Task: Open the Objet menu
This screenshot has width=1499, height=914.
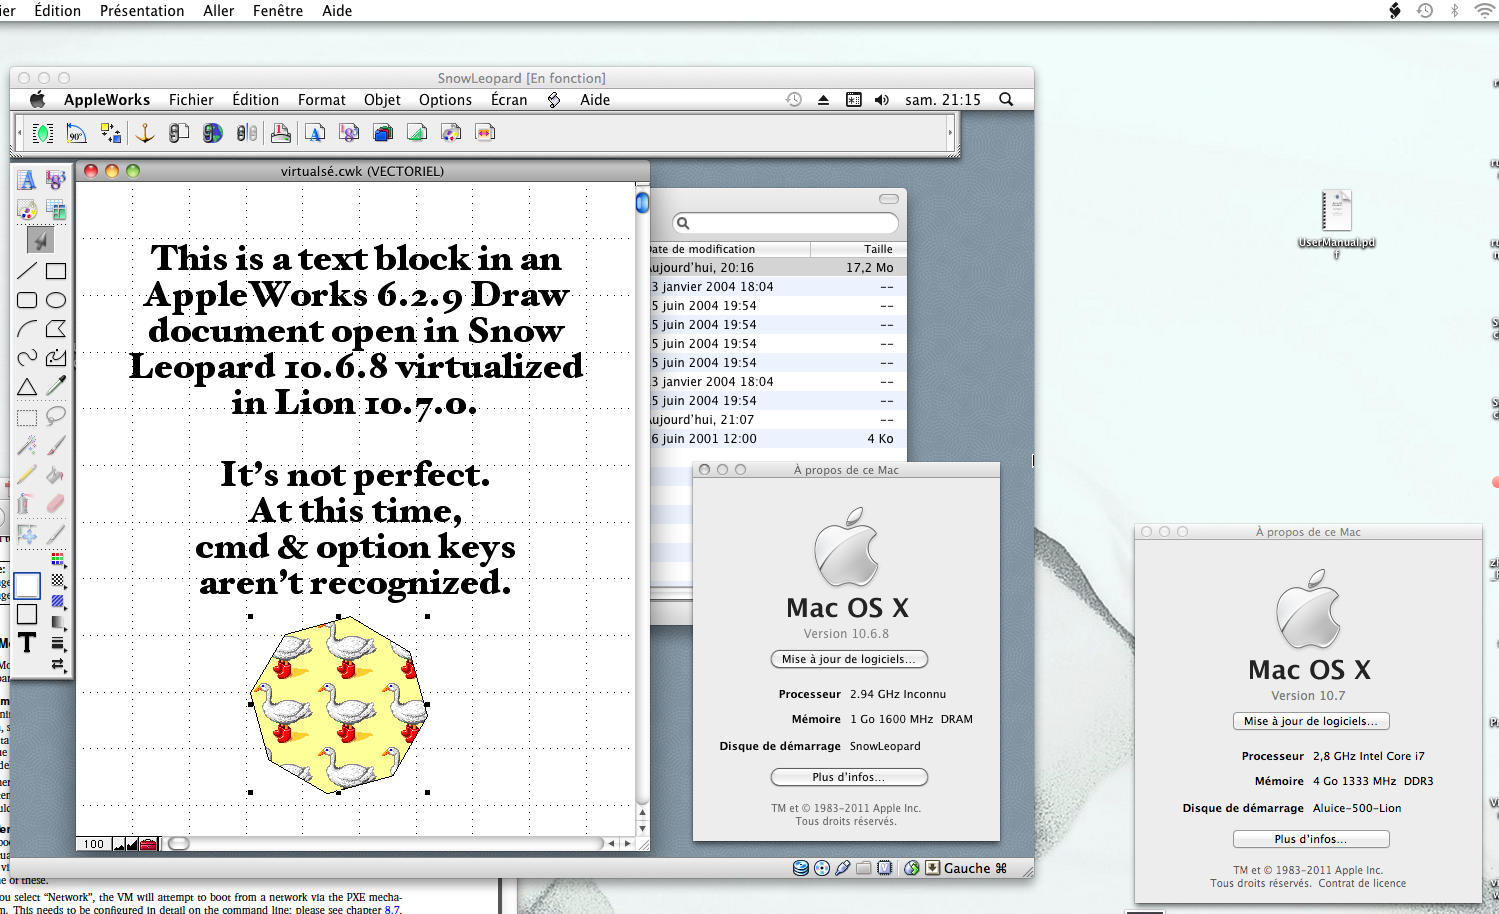Action: pos(382,100)
